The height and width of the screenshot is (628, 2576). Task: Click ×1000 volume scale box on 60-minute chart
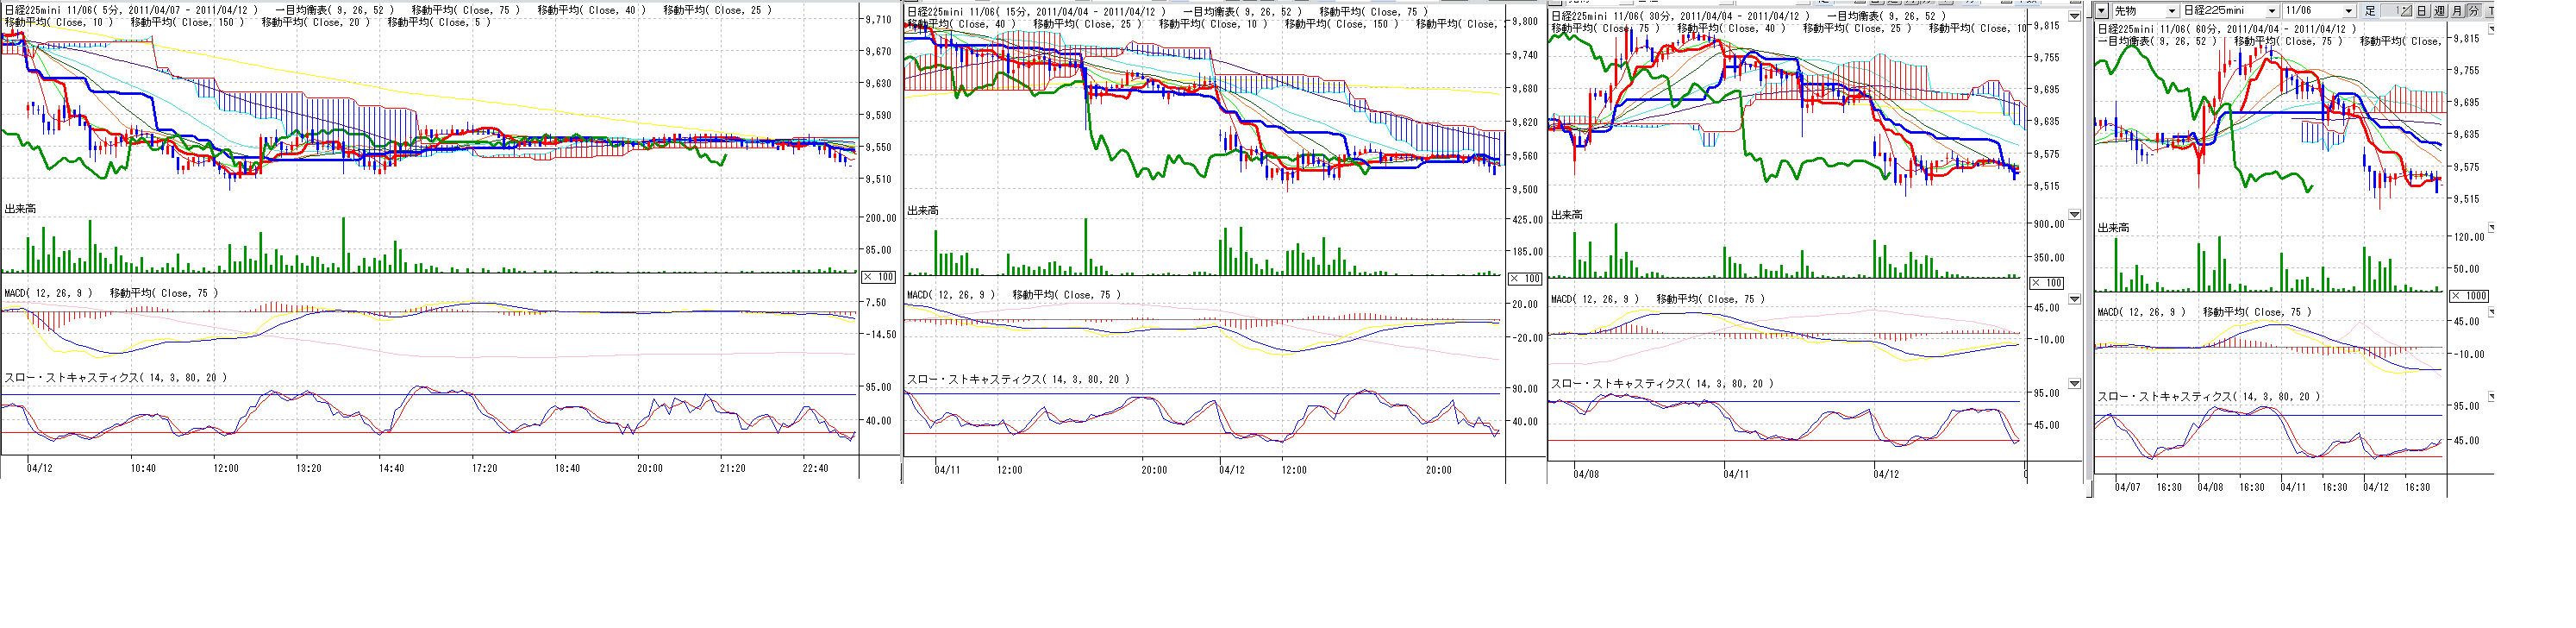2469,296
